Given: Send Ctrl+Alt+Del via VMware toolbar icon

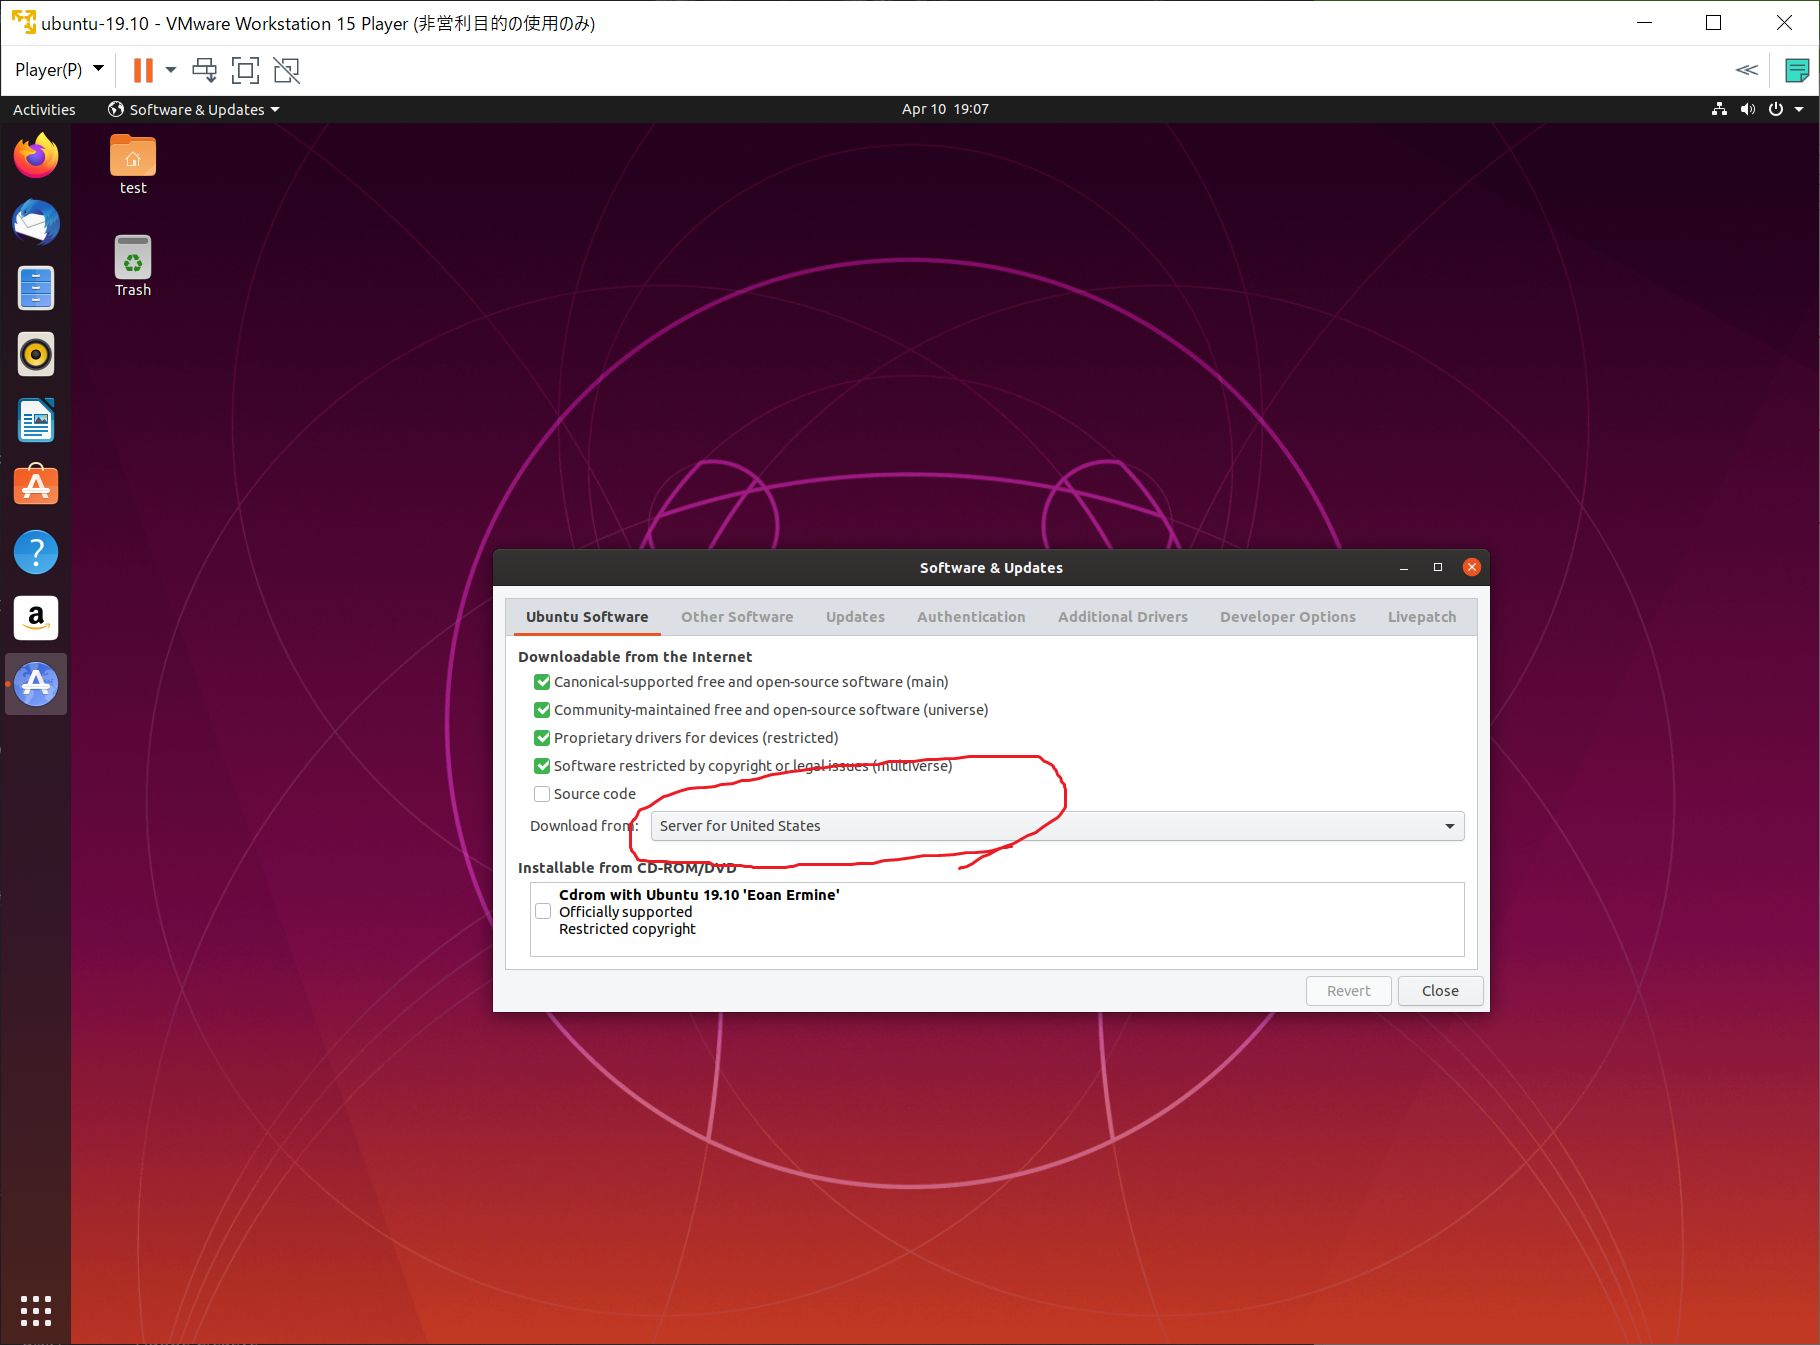Looking at the screenshot, I should tap(204, 70).
